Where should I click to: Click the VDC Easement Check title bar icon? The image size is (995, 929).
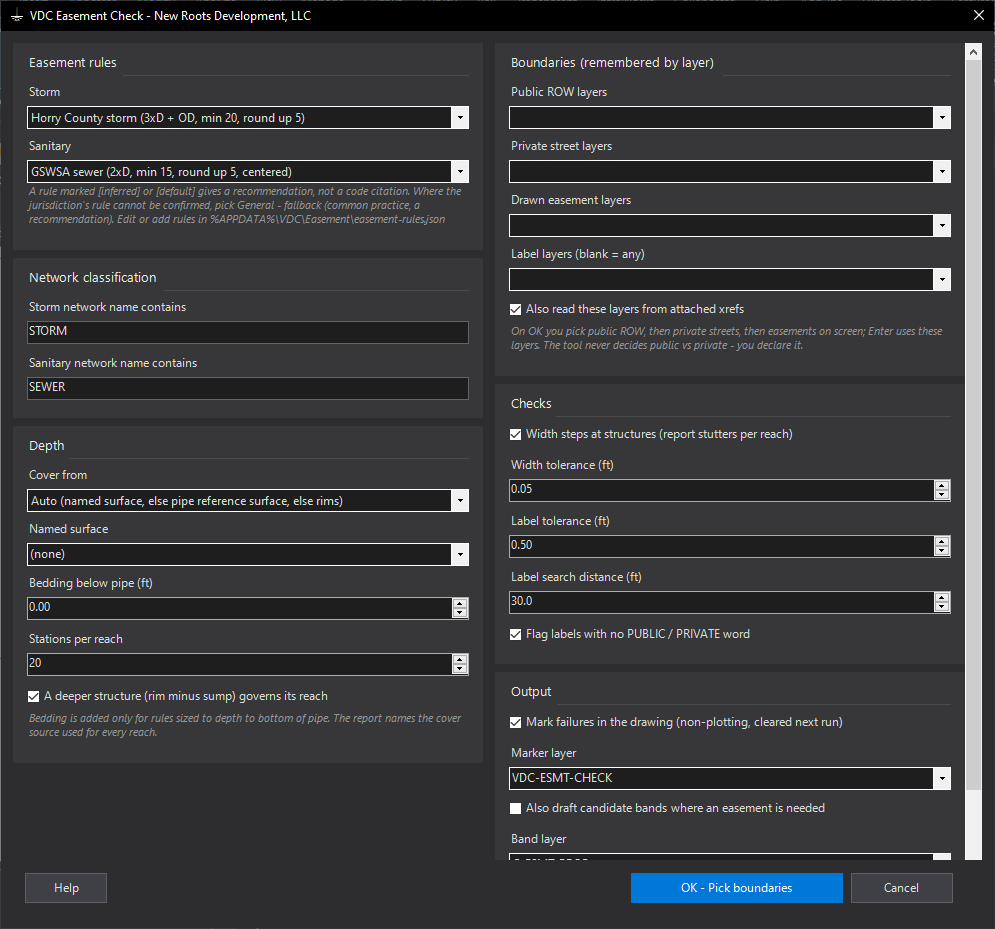click(17, 16)
